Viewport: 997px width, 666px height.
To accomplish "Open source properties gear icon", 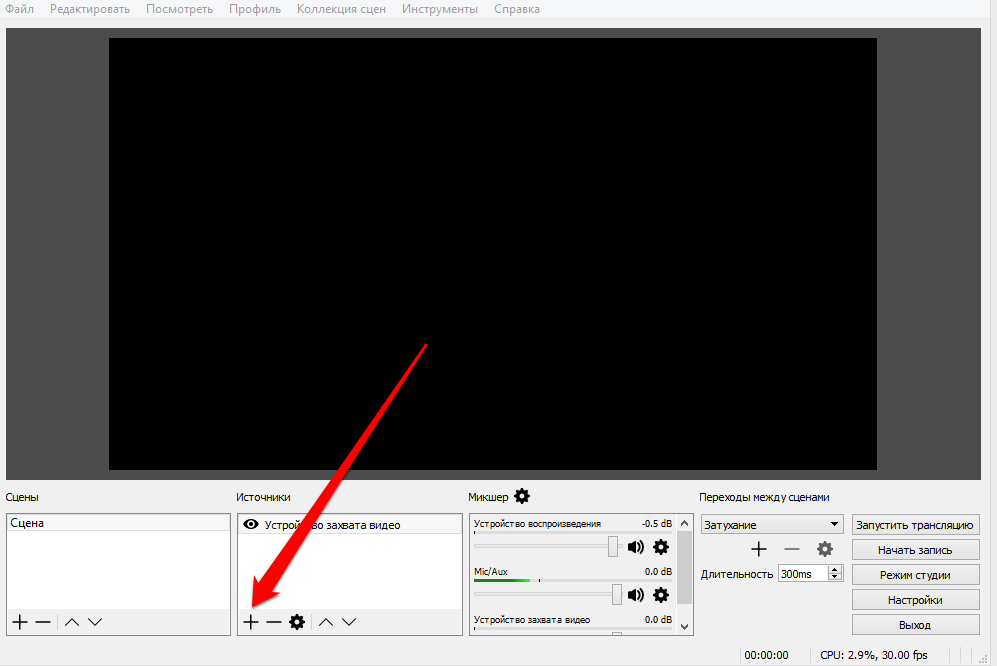I will coord(297,622).
